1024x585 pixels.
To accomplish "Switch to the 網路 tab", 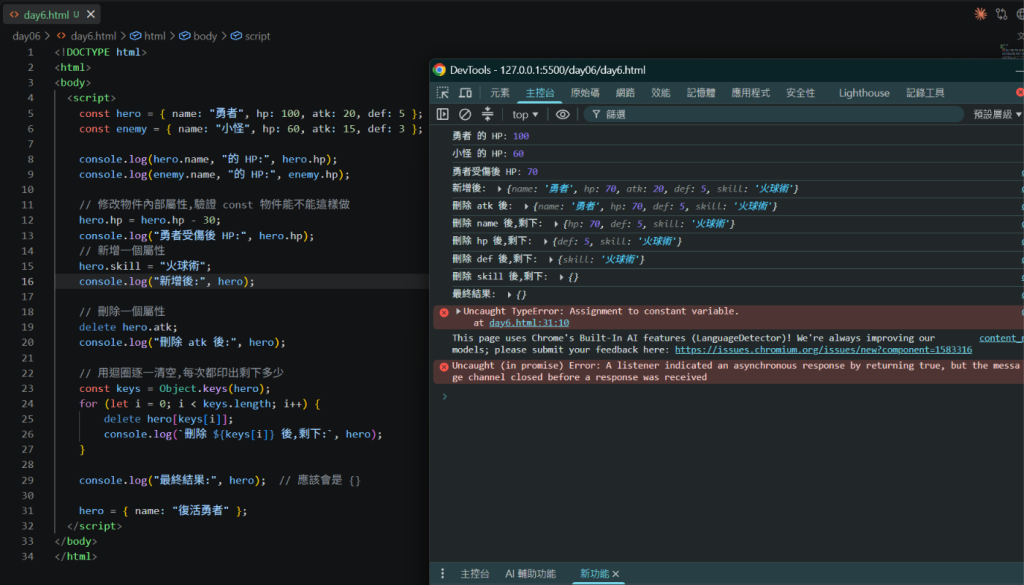I will pos(625,93).
